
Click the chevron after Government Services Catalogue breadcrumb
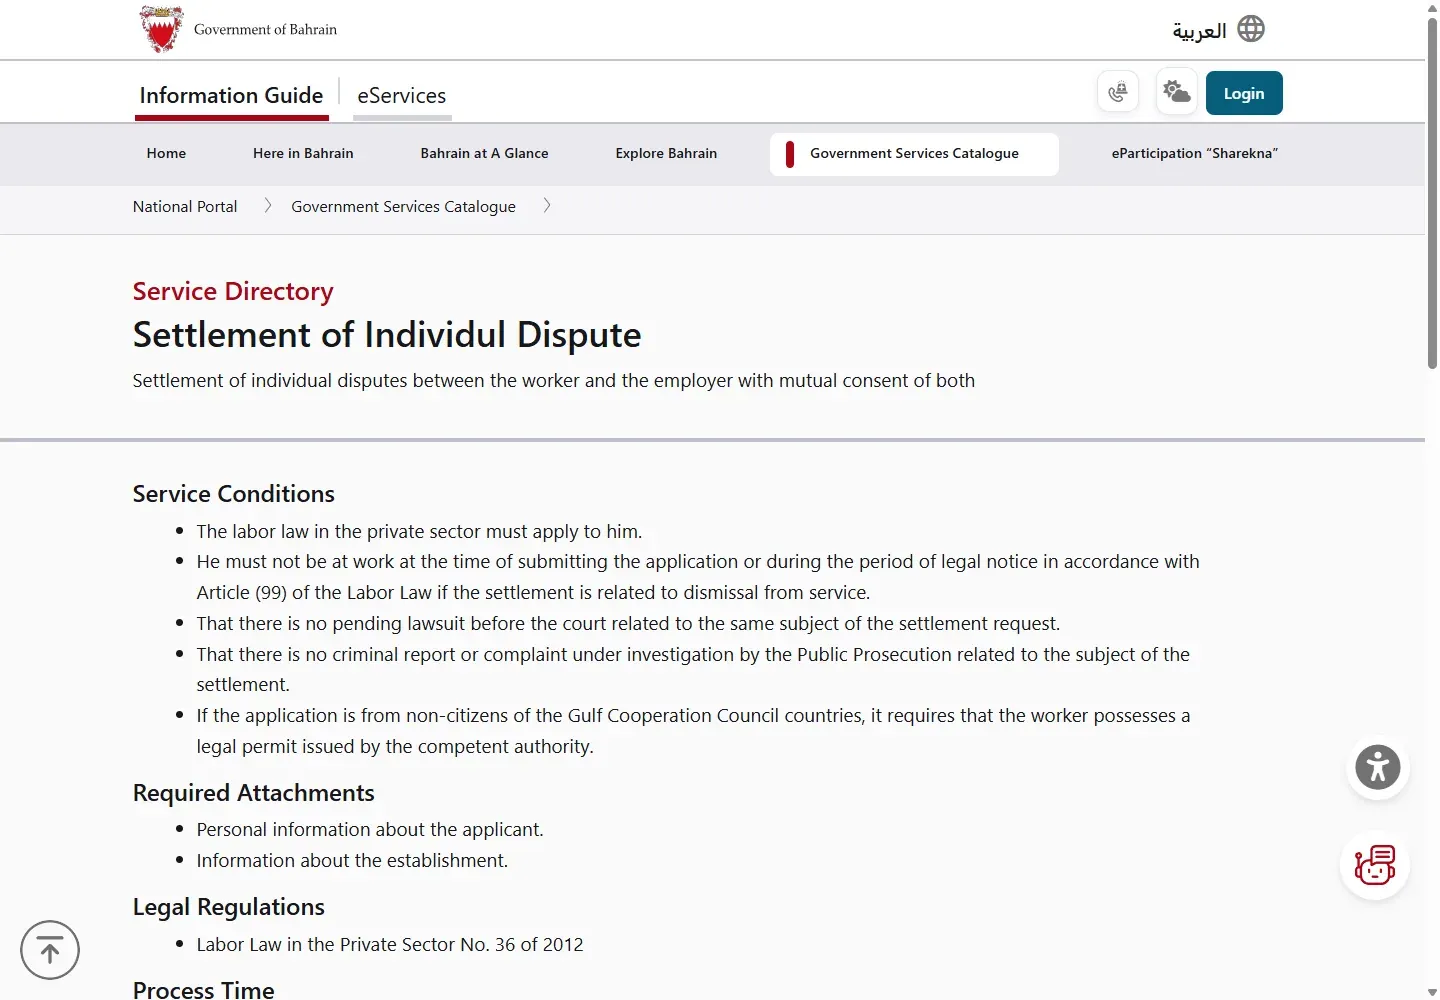click(546, 206)
